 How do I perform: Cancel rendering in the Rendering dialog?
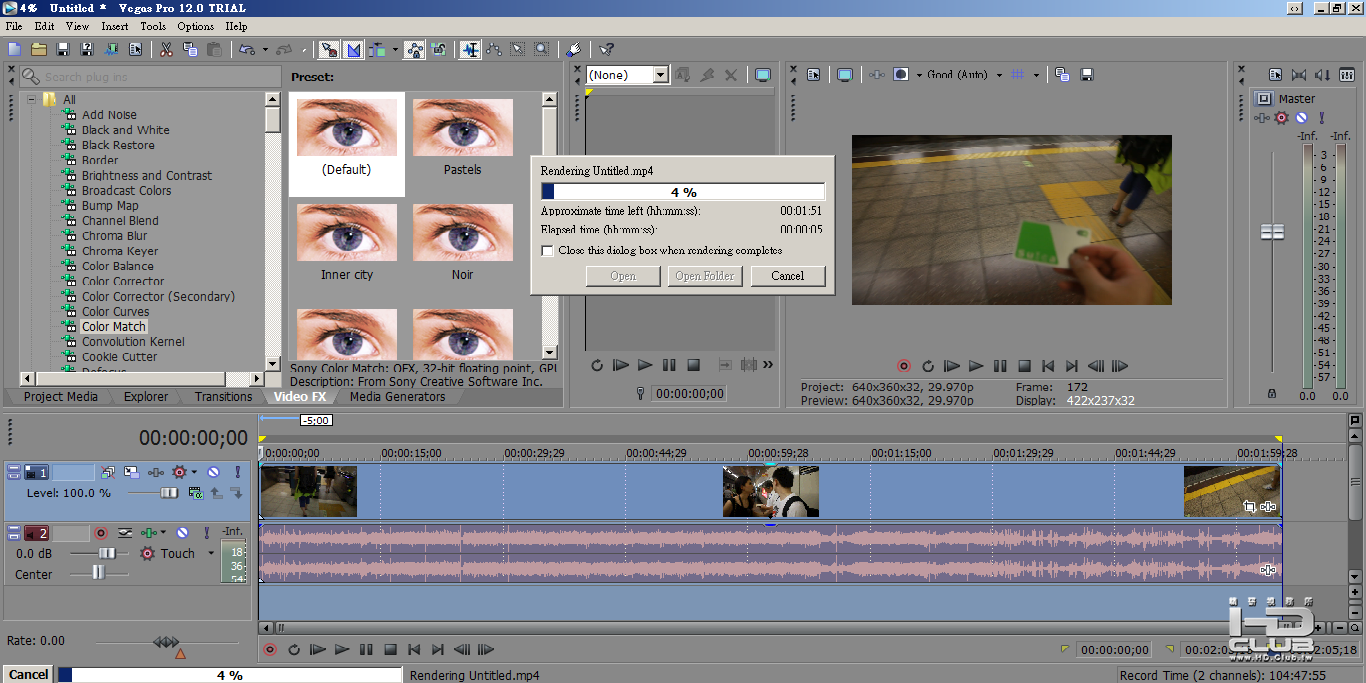click(x=788, y=276)
